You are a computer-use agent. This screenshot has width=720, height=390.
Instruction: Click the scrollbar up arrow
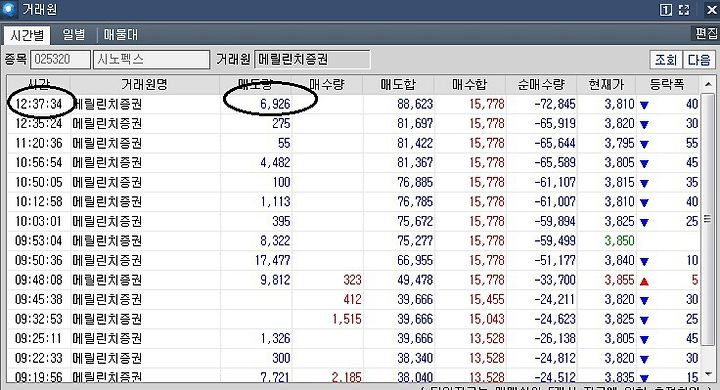(709, 85)
